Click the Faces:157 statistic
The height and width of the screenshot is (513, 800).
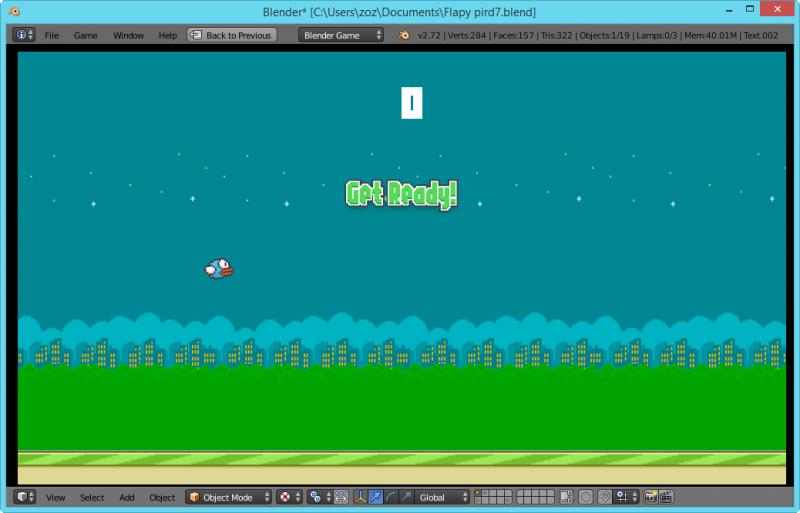tap(513, 35)
